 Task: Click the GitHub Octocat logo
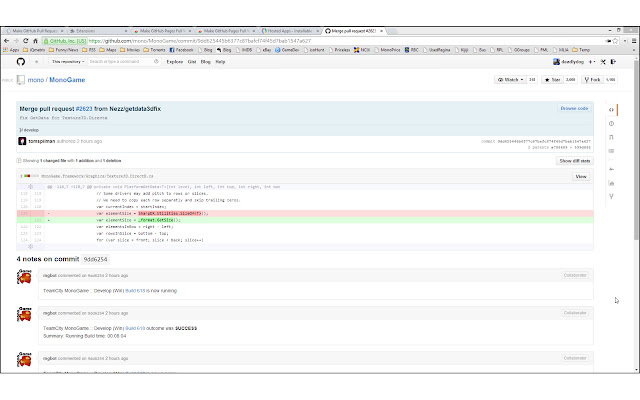click(x=21, y=62)
